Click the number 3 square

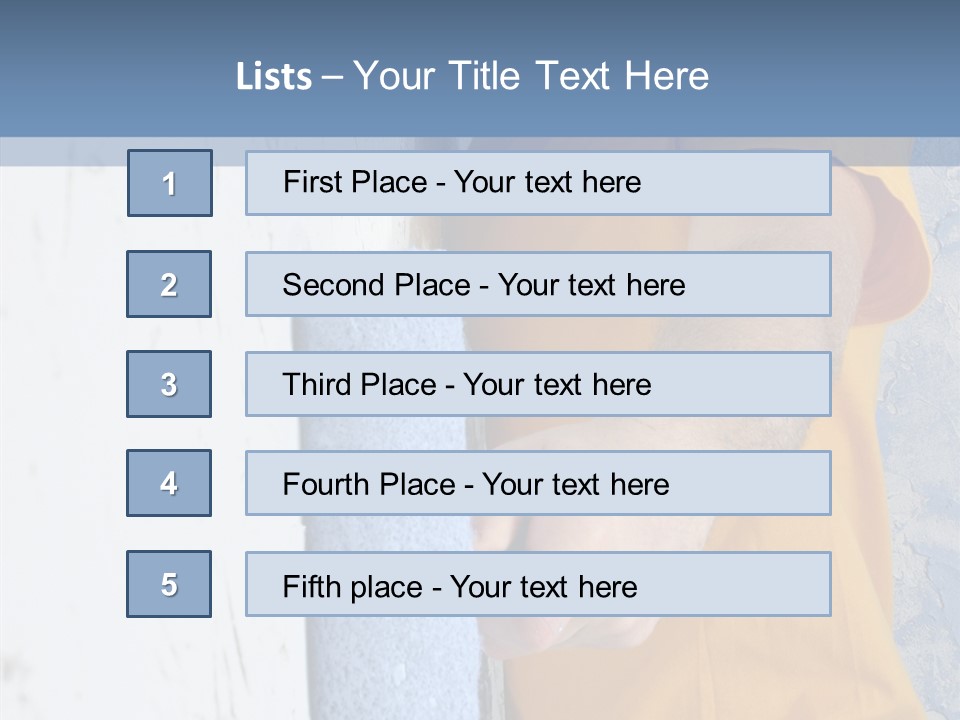click(169, 384)
